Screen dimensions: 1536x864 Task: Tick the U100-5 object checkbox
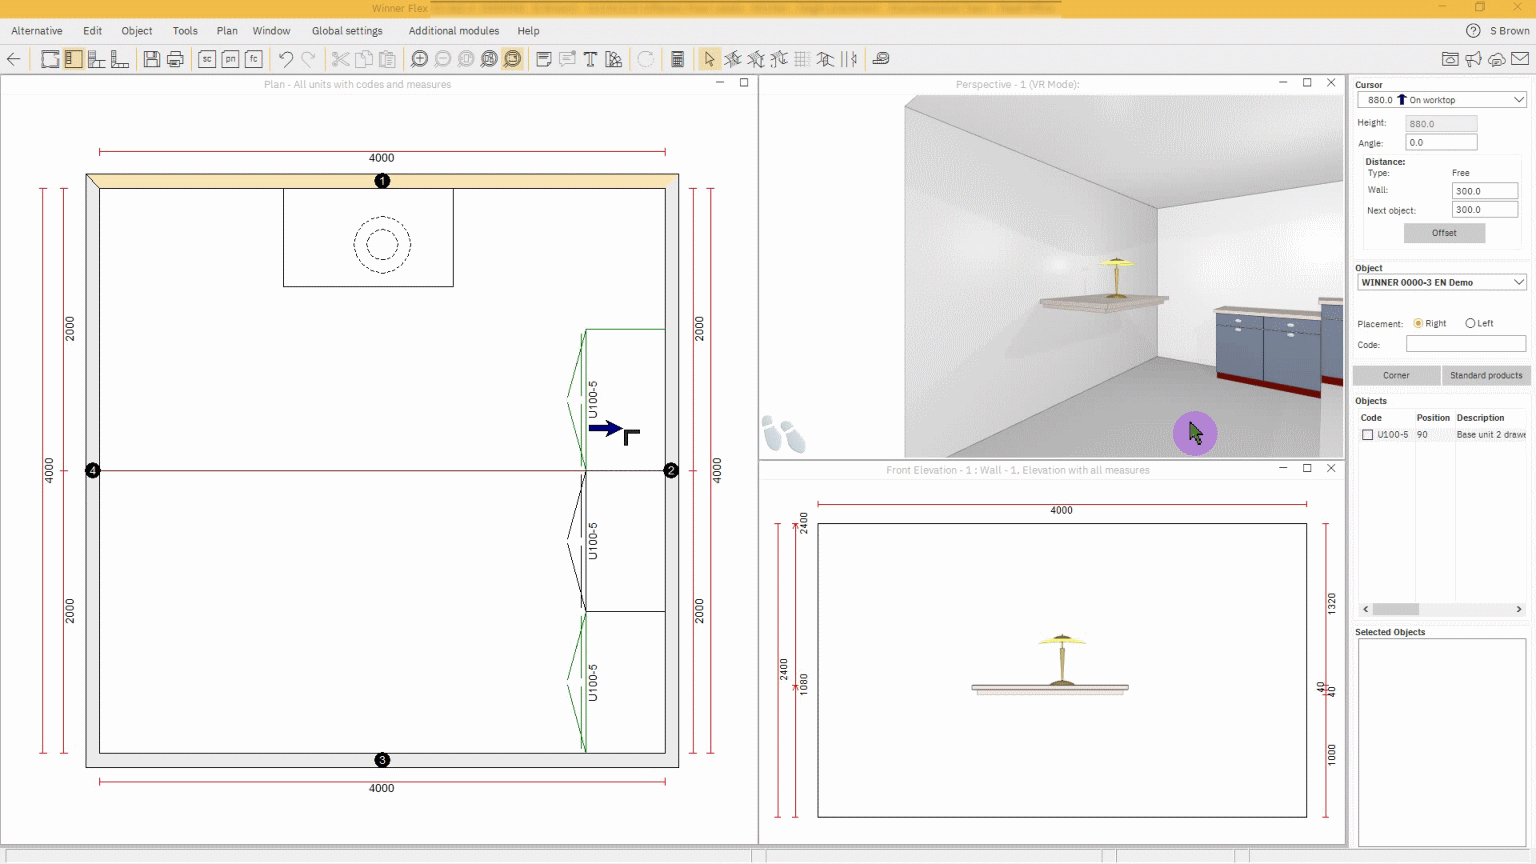point(1367,435)
